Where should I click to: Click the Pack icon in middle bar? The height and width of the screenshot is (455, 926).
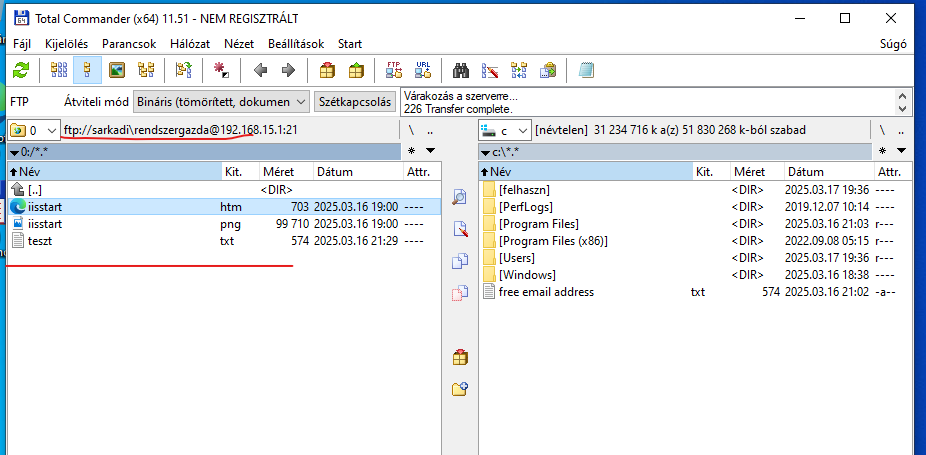click(460, 357)
